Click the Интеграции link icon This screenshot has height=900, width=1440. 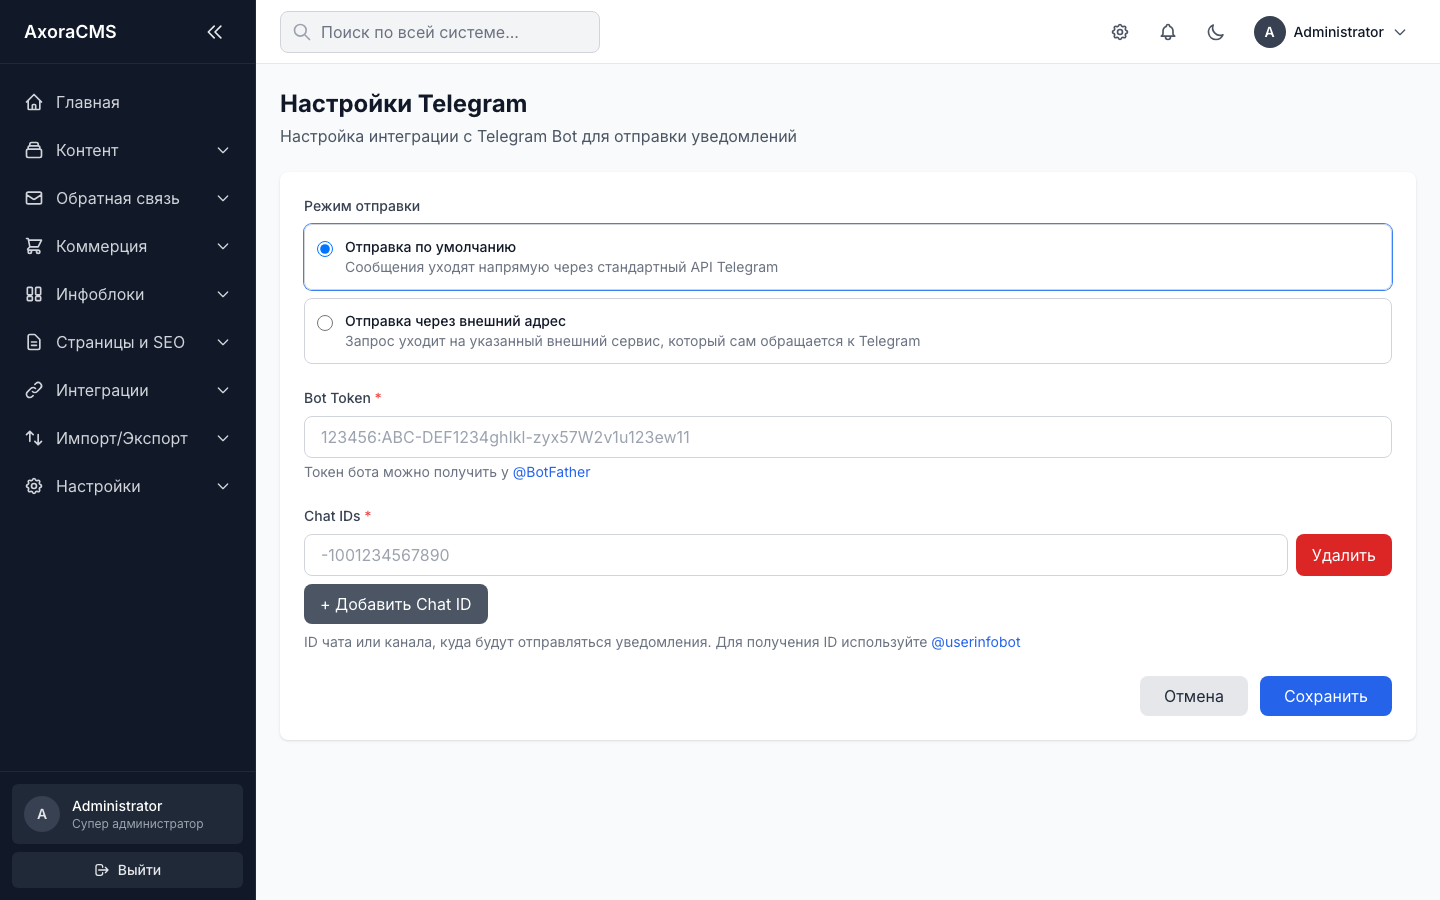click(x=34, y=390)
